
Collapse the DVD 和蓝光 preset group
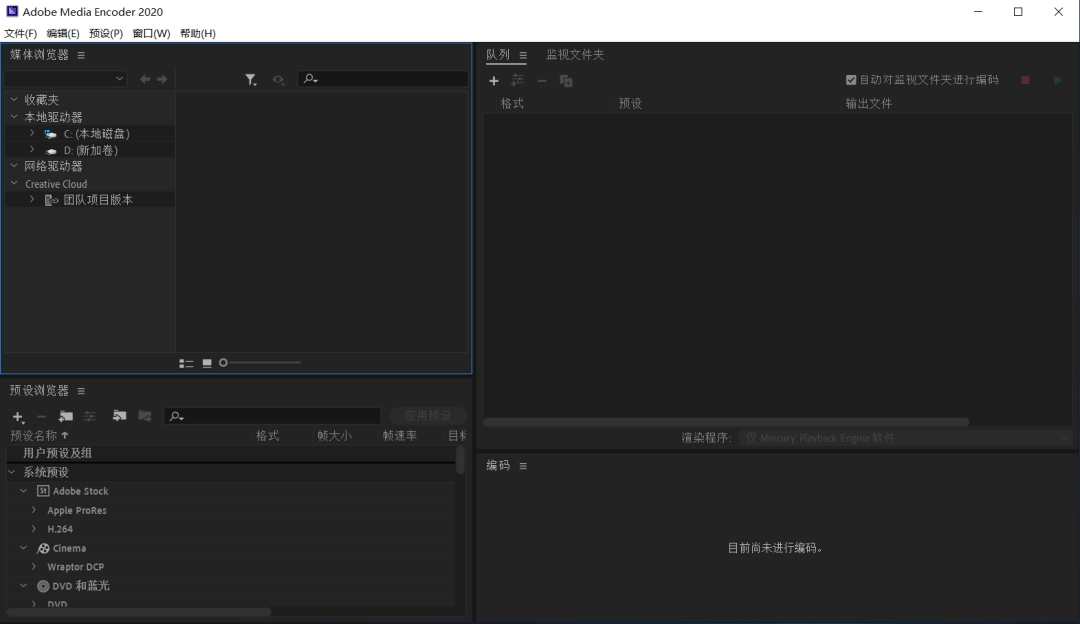23,585
